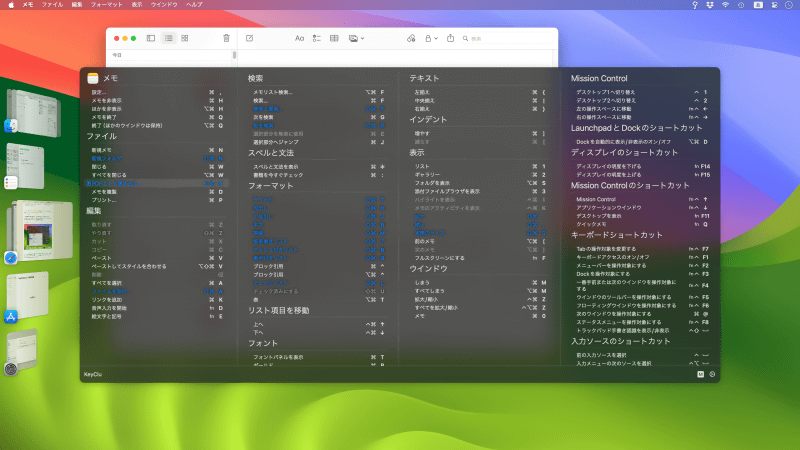Create a new note with compose icon

(249, 38)
